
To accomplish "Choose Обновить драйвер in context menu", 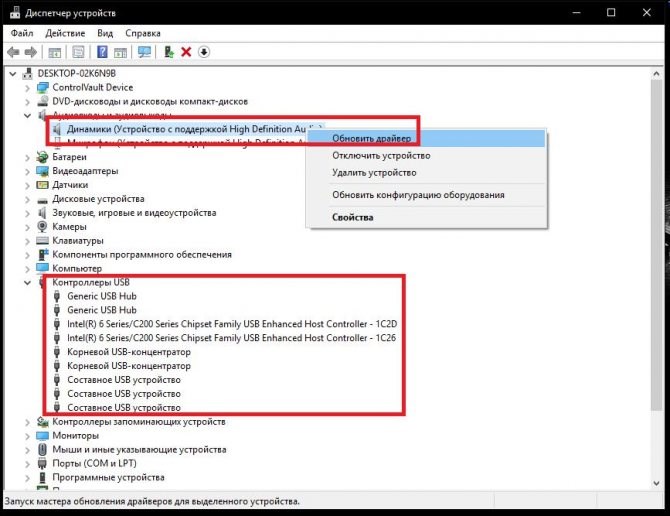I will point(372,137).
